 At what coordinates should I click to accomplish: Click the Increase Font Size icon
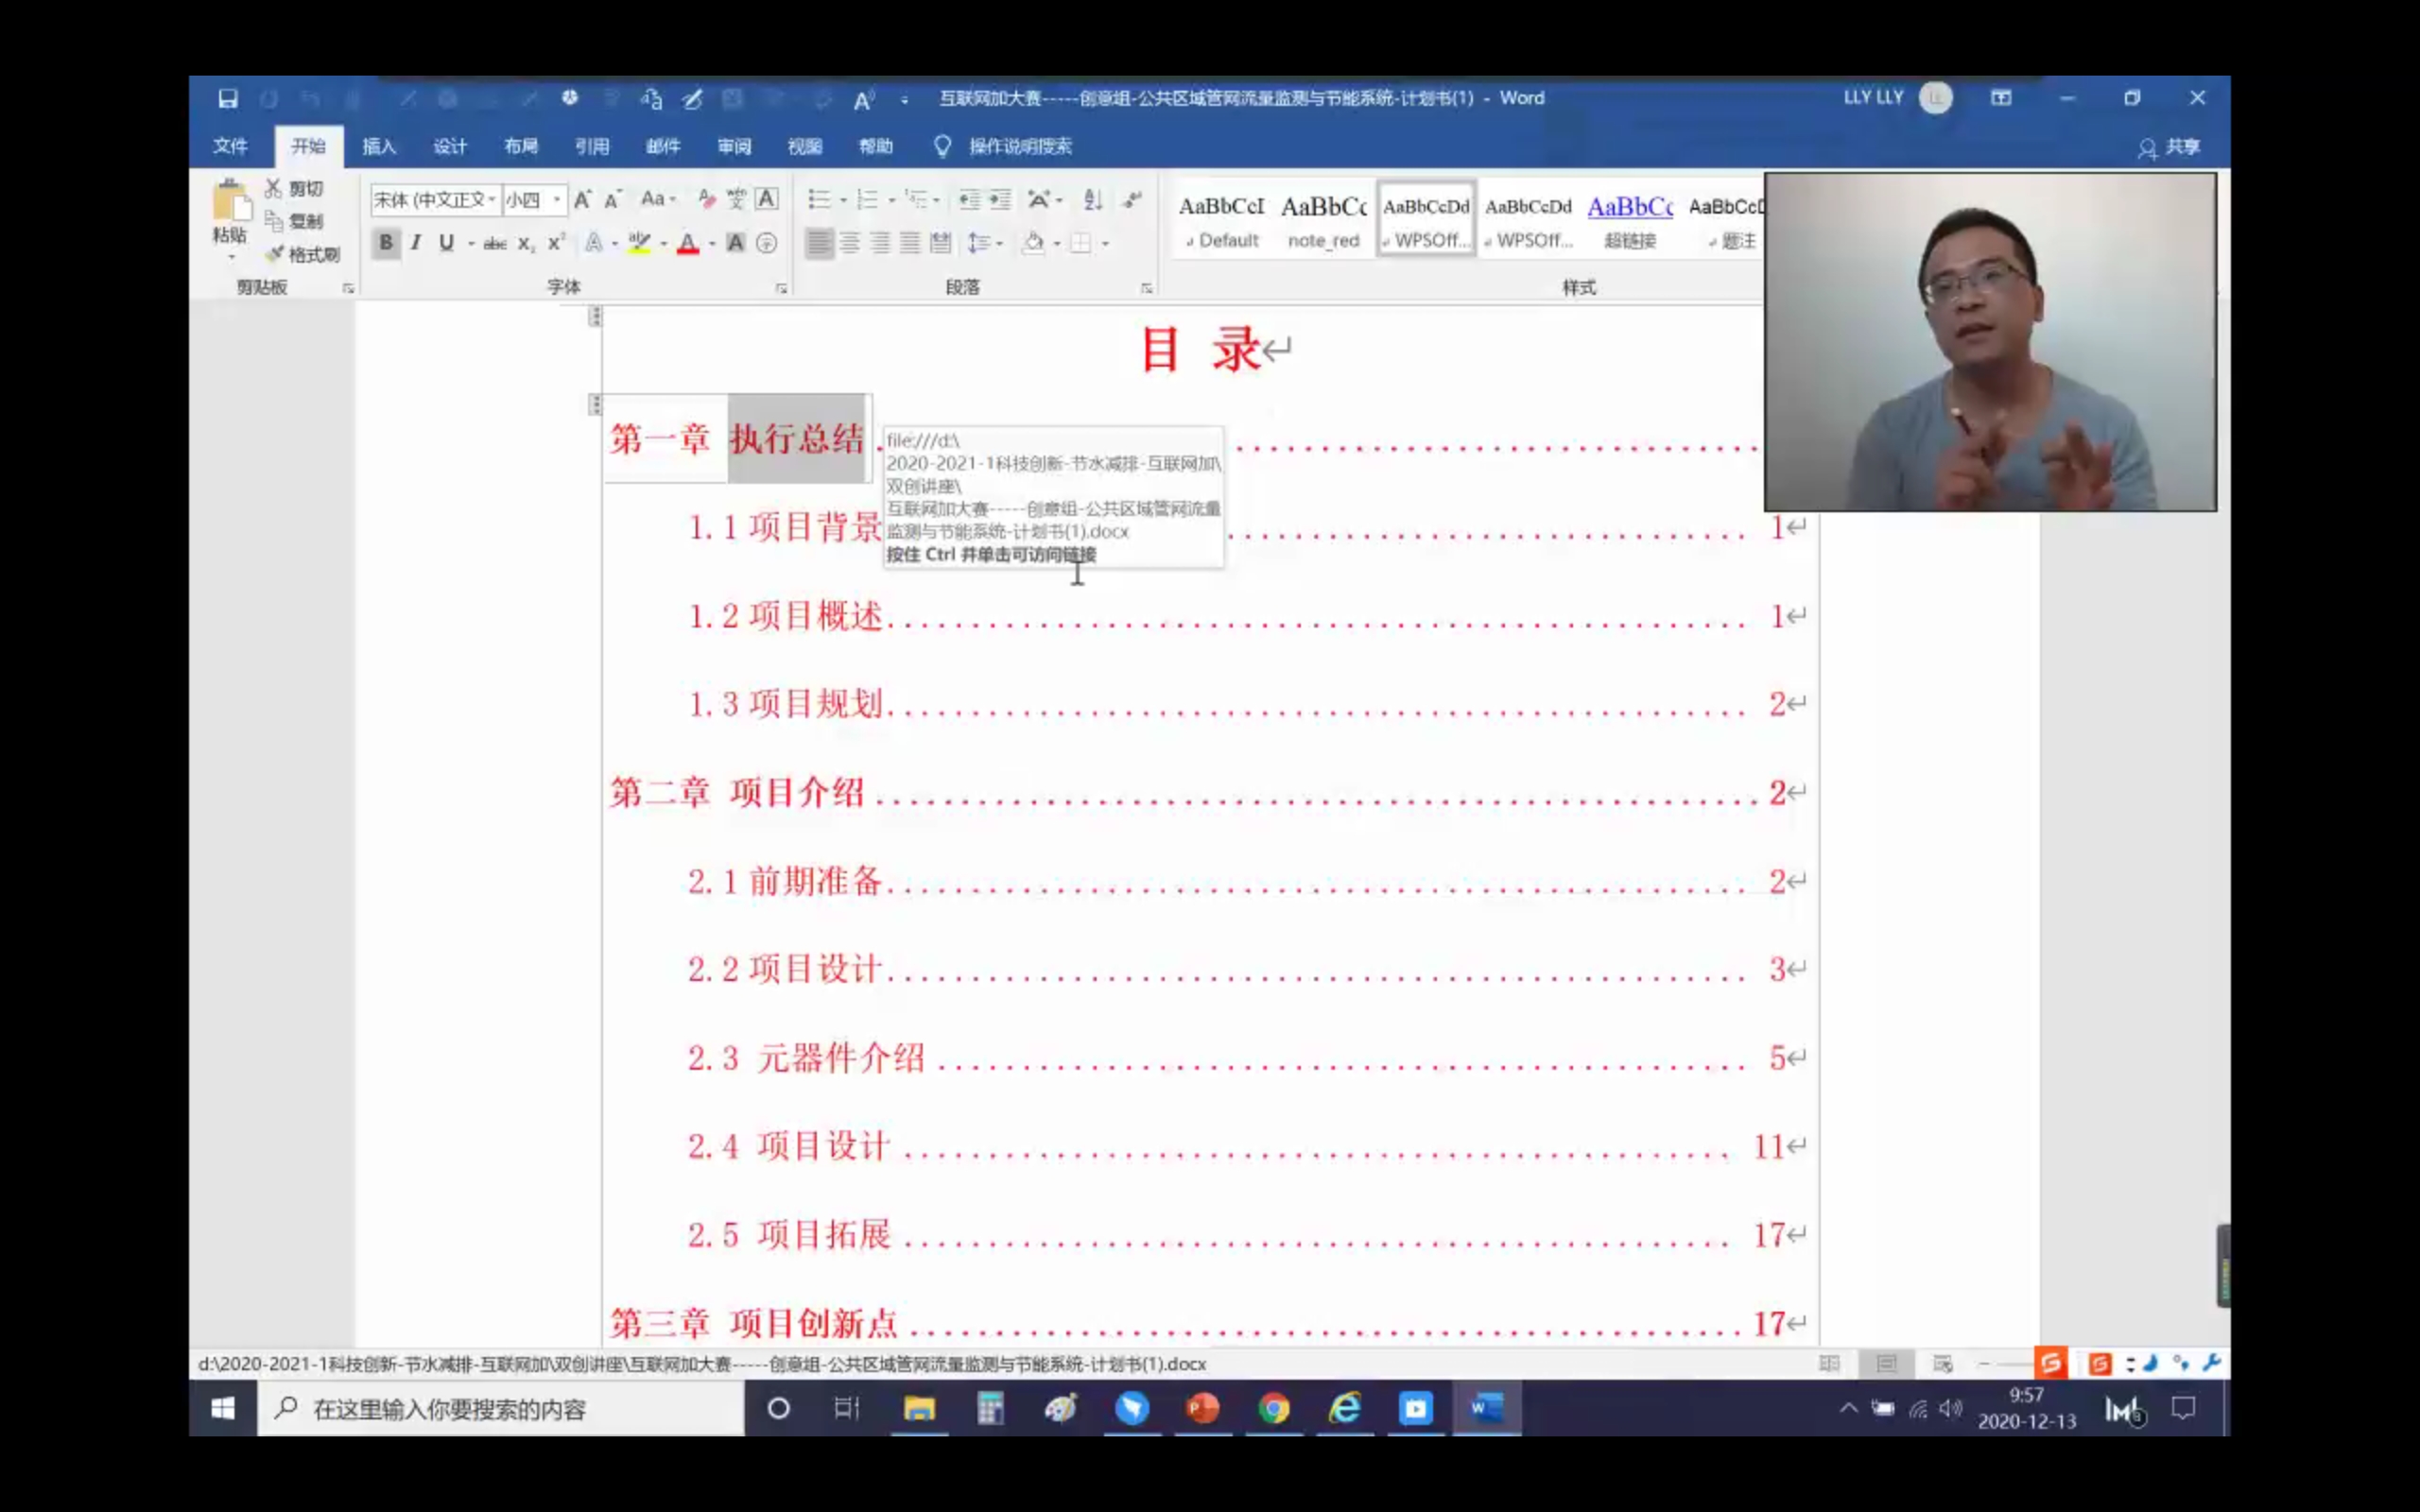click(x=582, y=199)
